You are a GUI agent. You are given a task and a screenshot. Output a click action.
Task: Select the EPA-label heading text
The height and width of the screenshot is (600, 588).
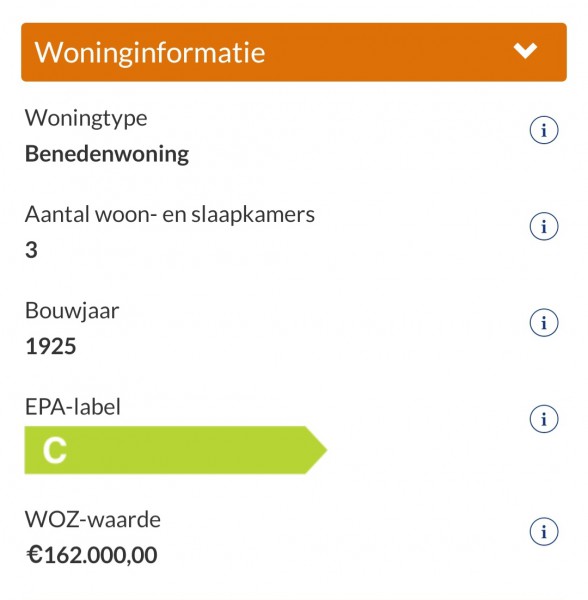tap(73, 407)
